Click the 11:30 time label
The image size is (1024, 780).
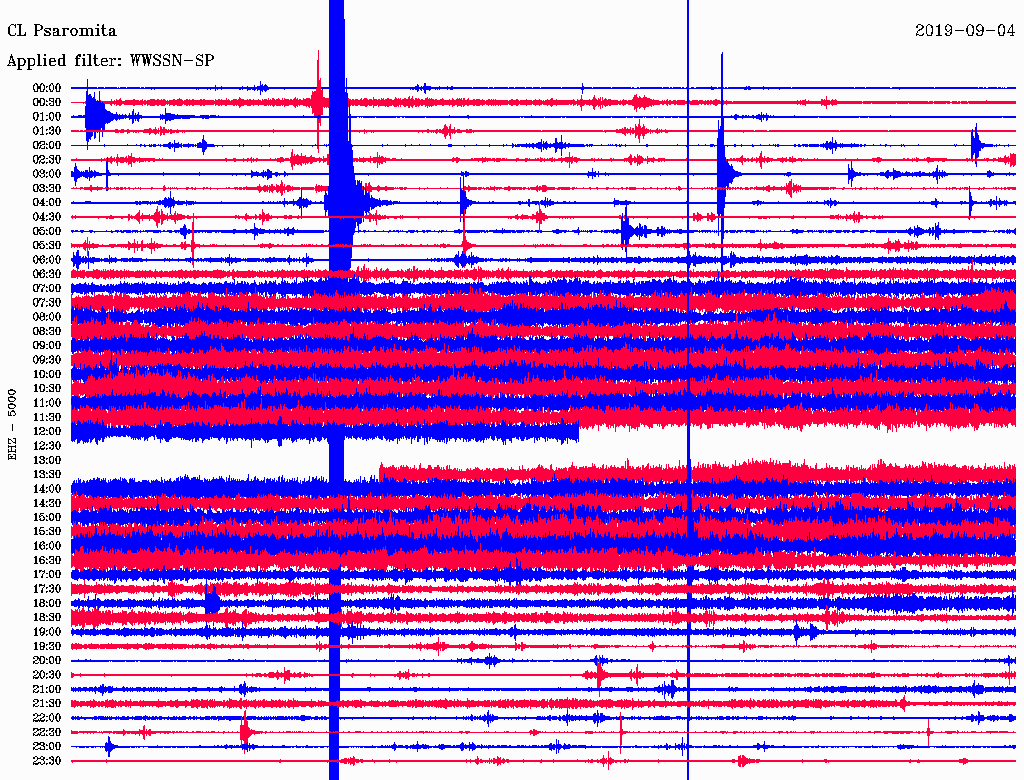pos(47,417)
